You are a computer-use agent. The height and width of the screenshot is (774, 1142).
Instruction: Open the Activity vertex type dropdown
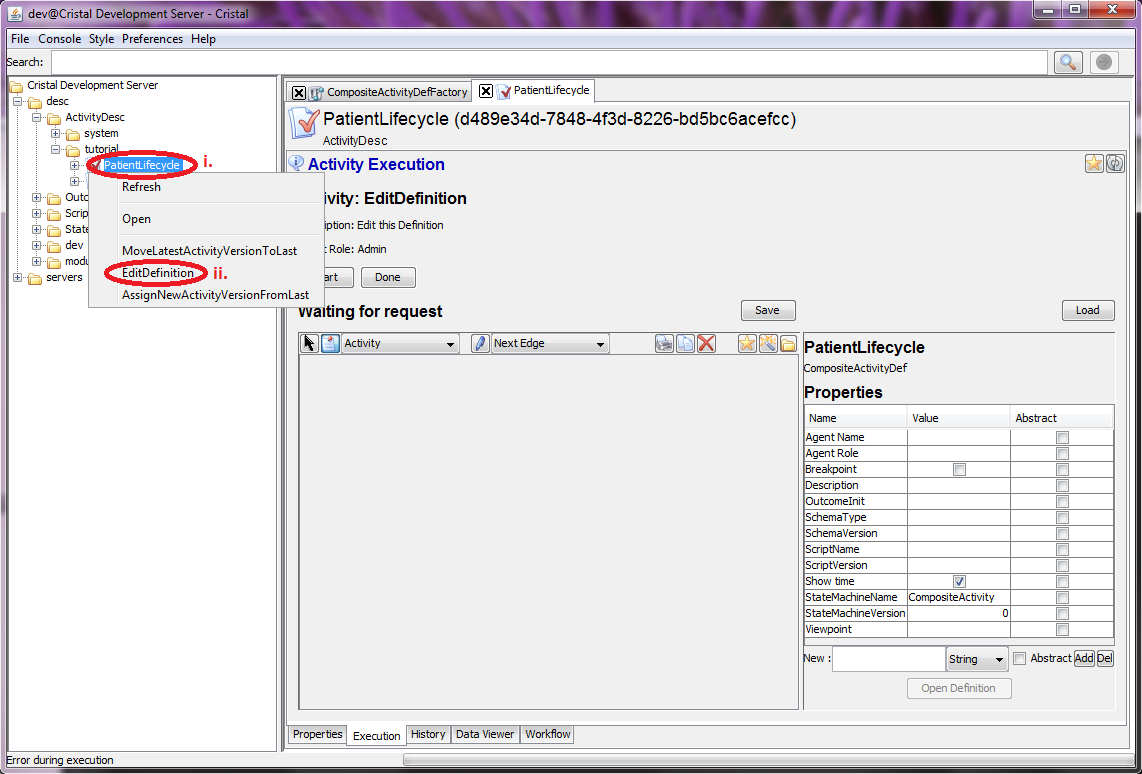pyautogui.click(x=399, y=343)
